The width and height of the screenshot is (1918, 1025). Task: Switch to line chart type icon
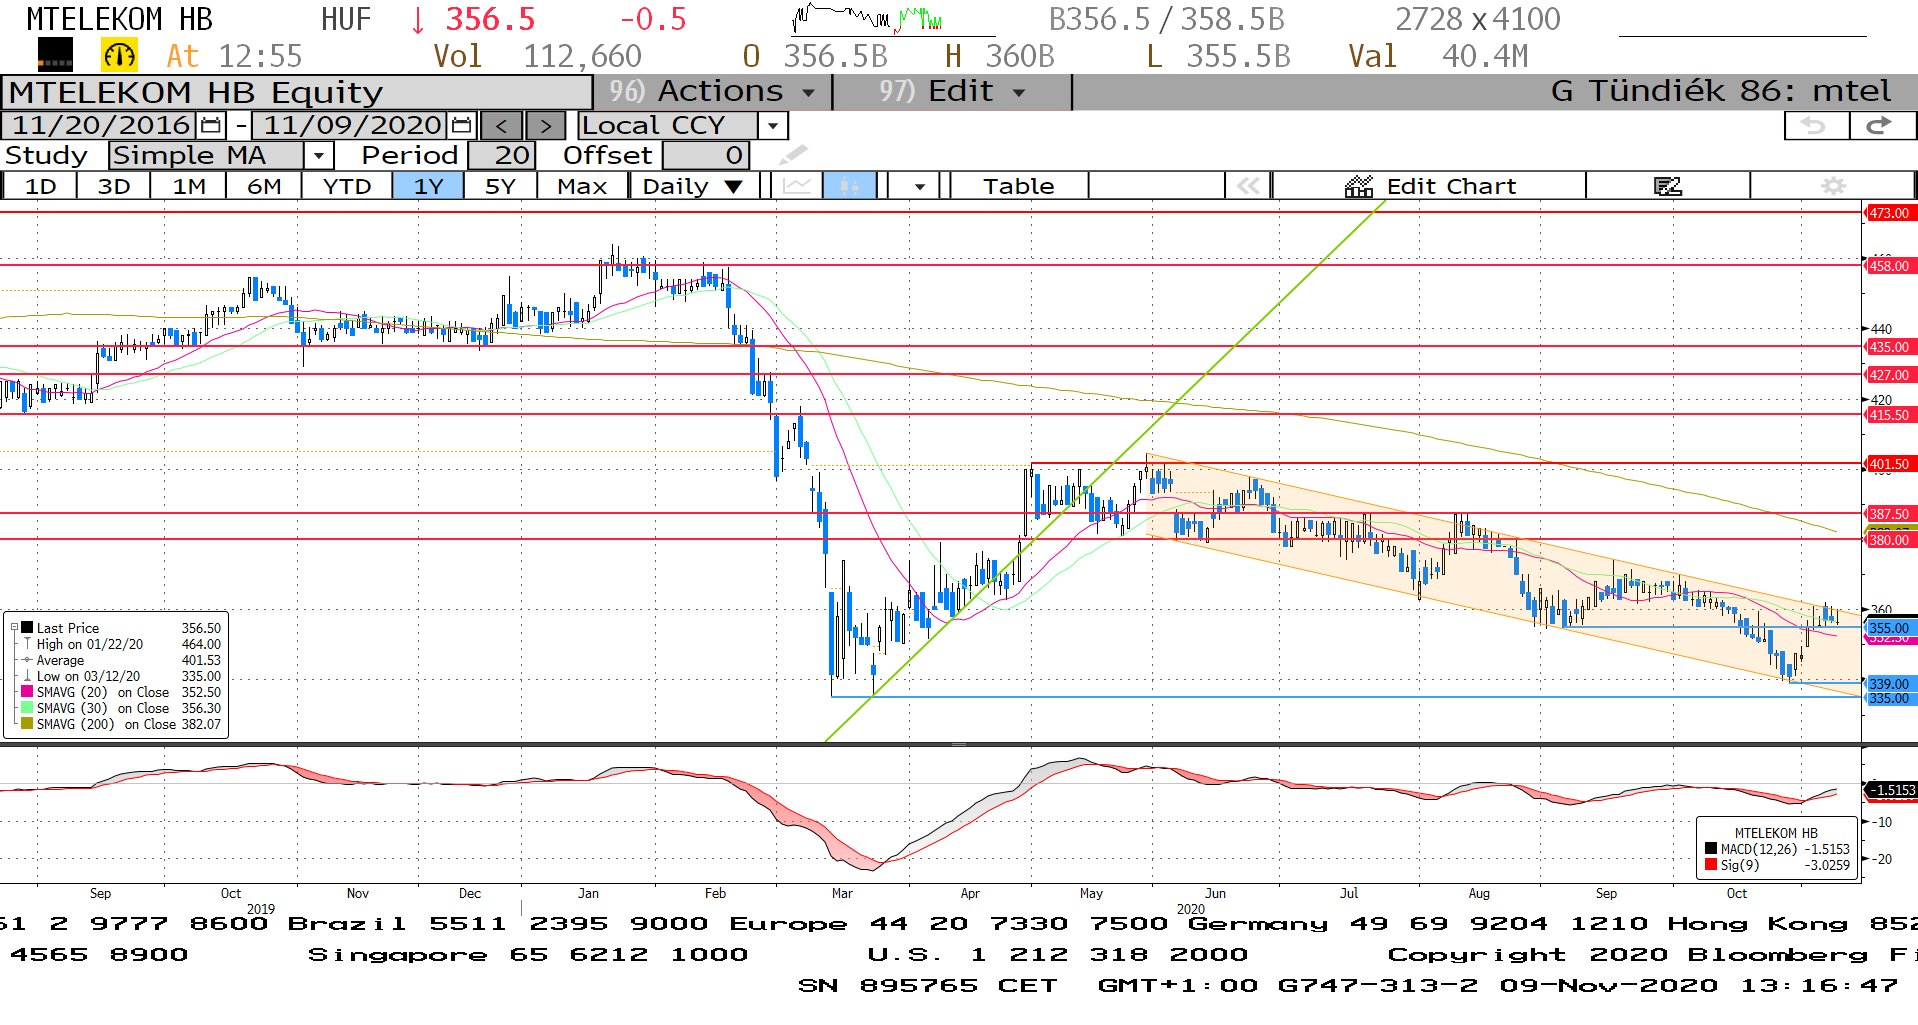click(x=797, y=186)
